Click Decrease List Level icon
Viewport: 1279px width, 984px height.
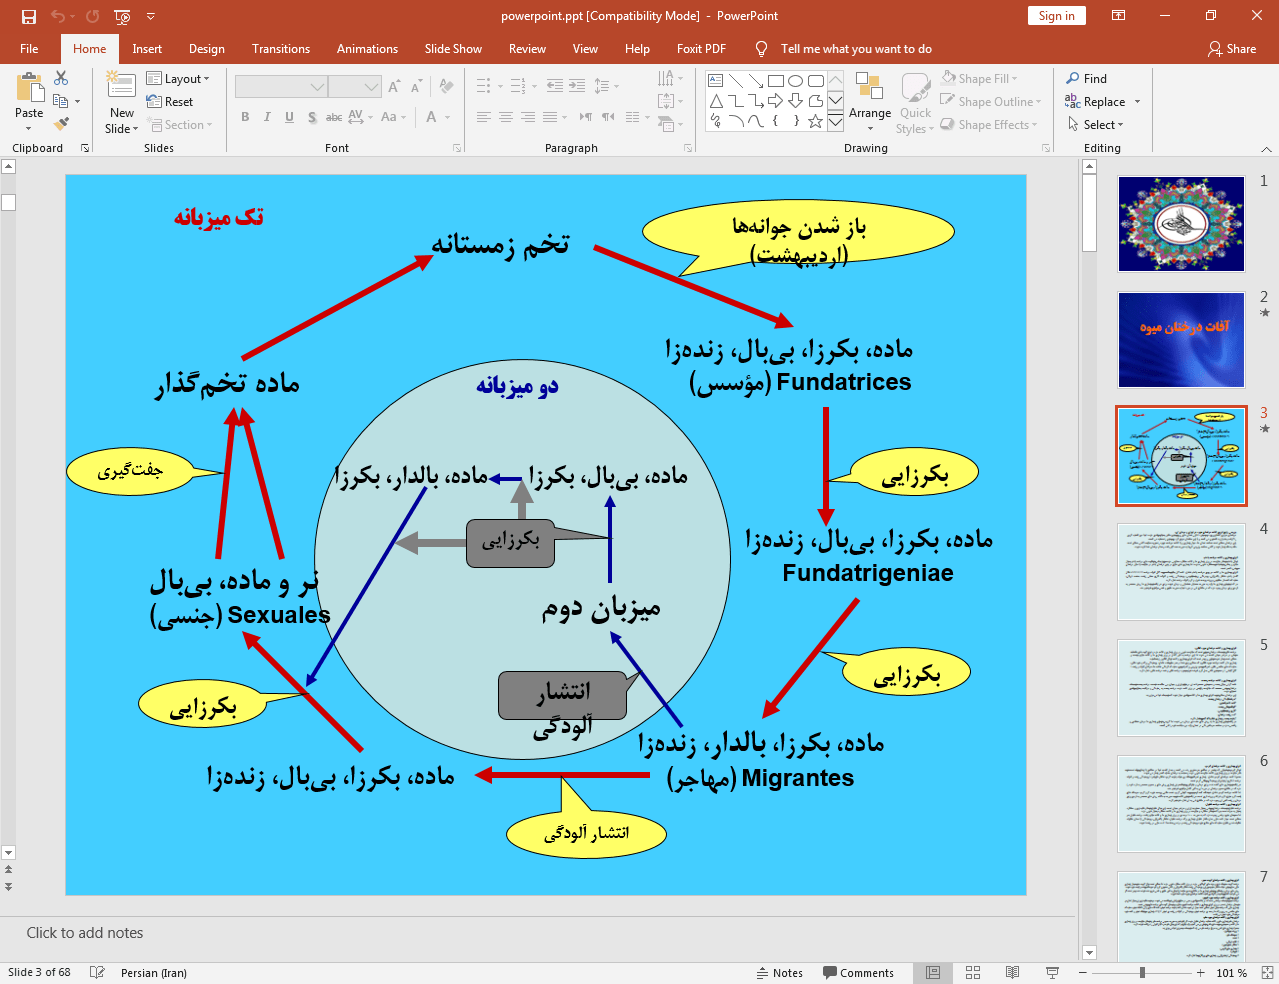pos(555,86)
